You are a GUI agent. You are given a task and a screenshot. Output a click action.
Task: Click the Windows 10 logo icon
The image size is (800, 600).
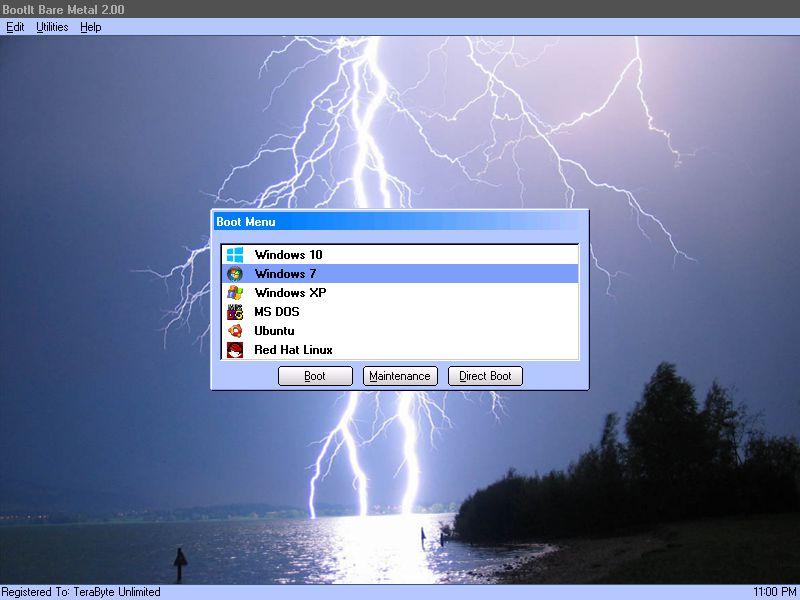point(235,255)
